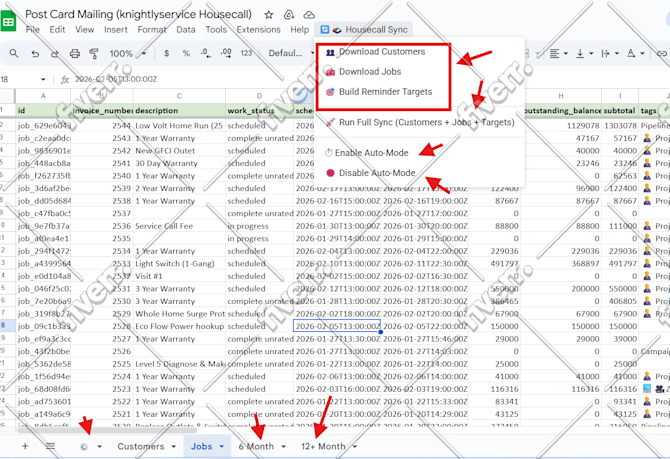Screen dimensions: 670x459
Task: Click the Eco Flow Power hookup cell
Action: [179, 327]
